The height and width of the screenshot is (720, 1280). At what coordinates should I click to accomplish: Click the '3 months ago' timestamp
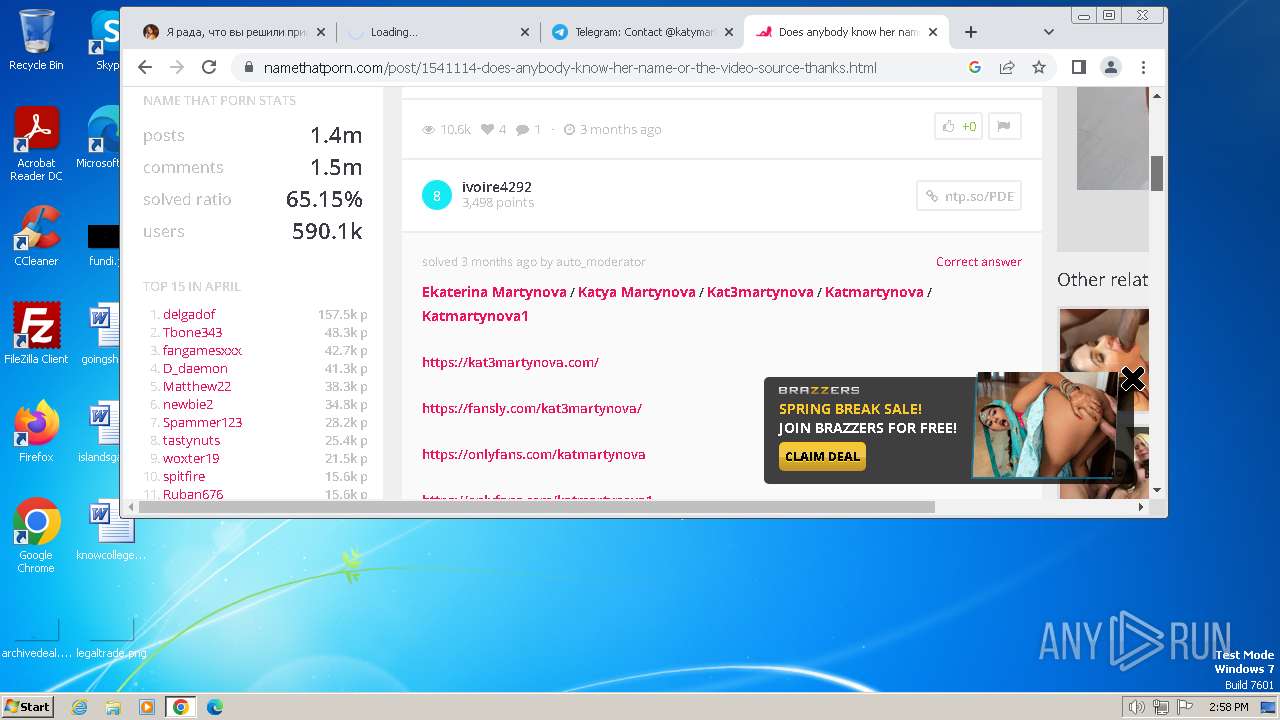tap(620, 129)
